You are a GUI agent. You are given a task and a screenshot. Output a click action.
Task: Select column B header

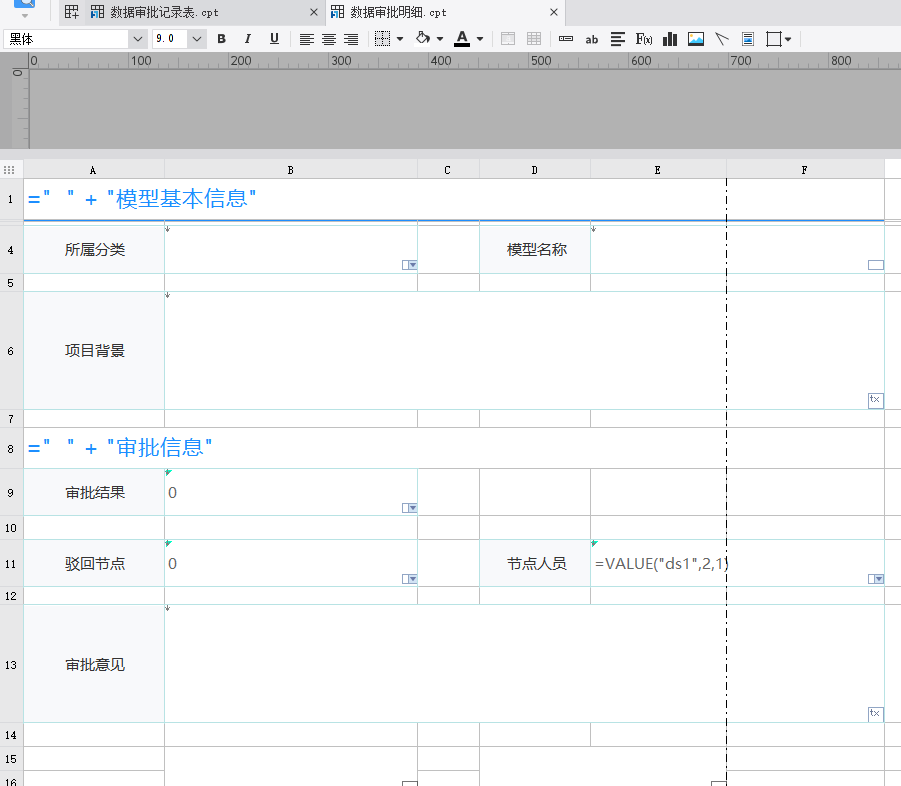pyautogui.click(x=291, y=170)
